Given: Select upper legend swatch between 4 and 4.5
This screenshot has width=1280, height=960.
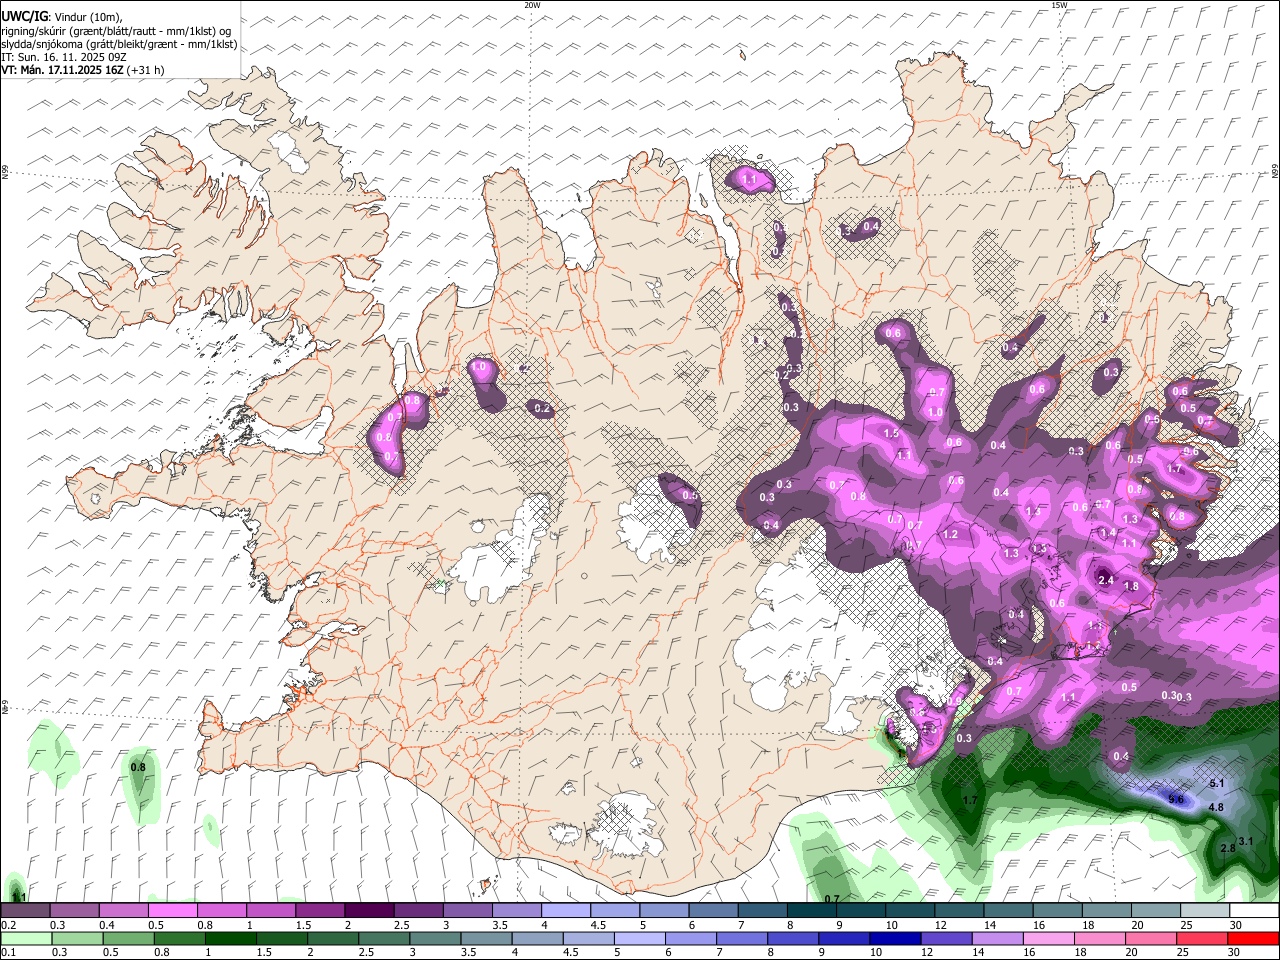Looking at the screenshot, I should [x=565, y=911].
